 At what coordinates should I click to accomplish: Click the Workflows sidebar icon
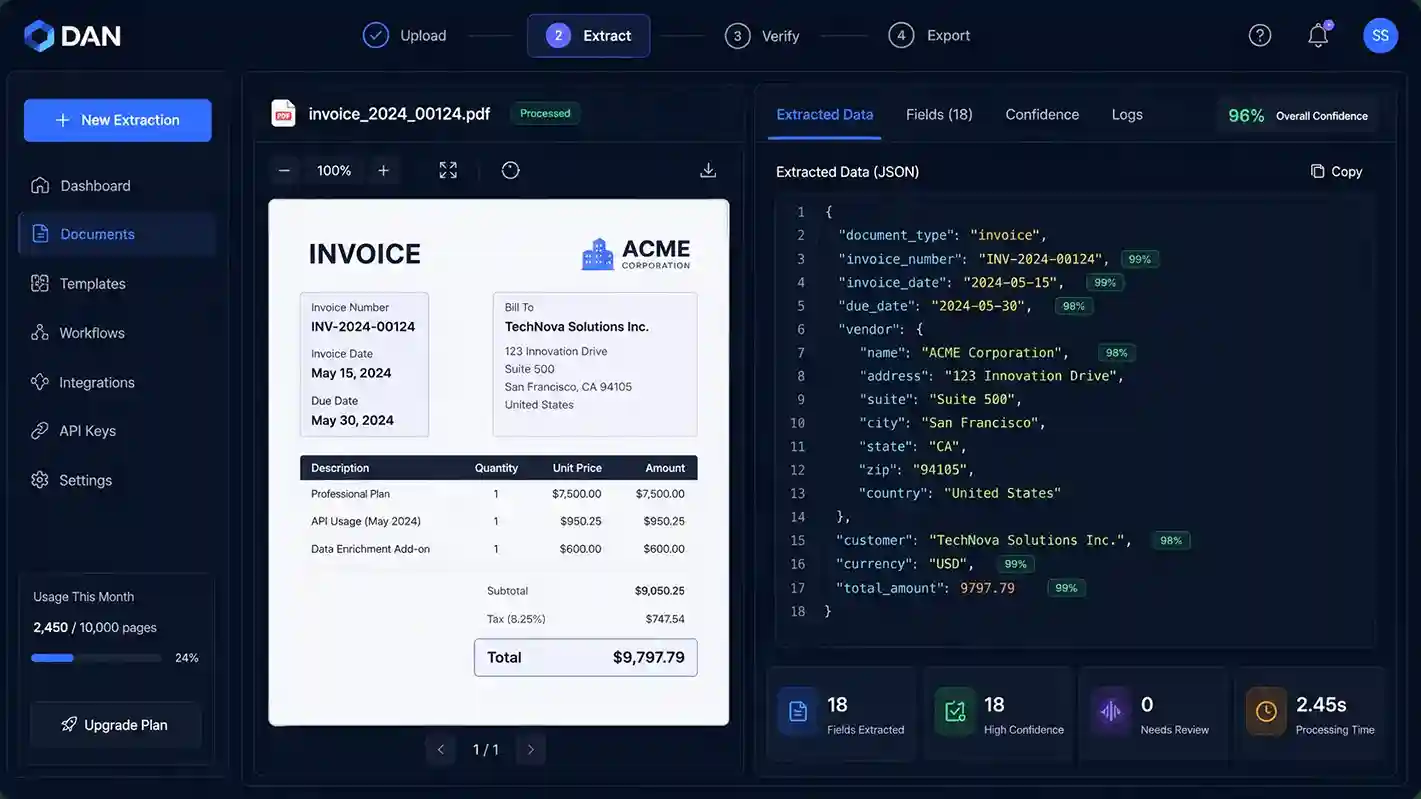tap(40, 332)
